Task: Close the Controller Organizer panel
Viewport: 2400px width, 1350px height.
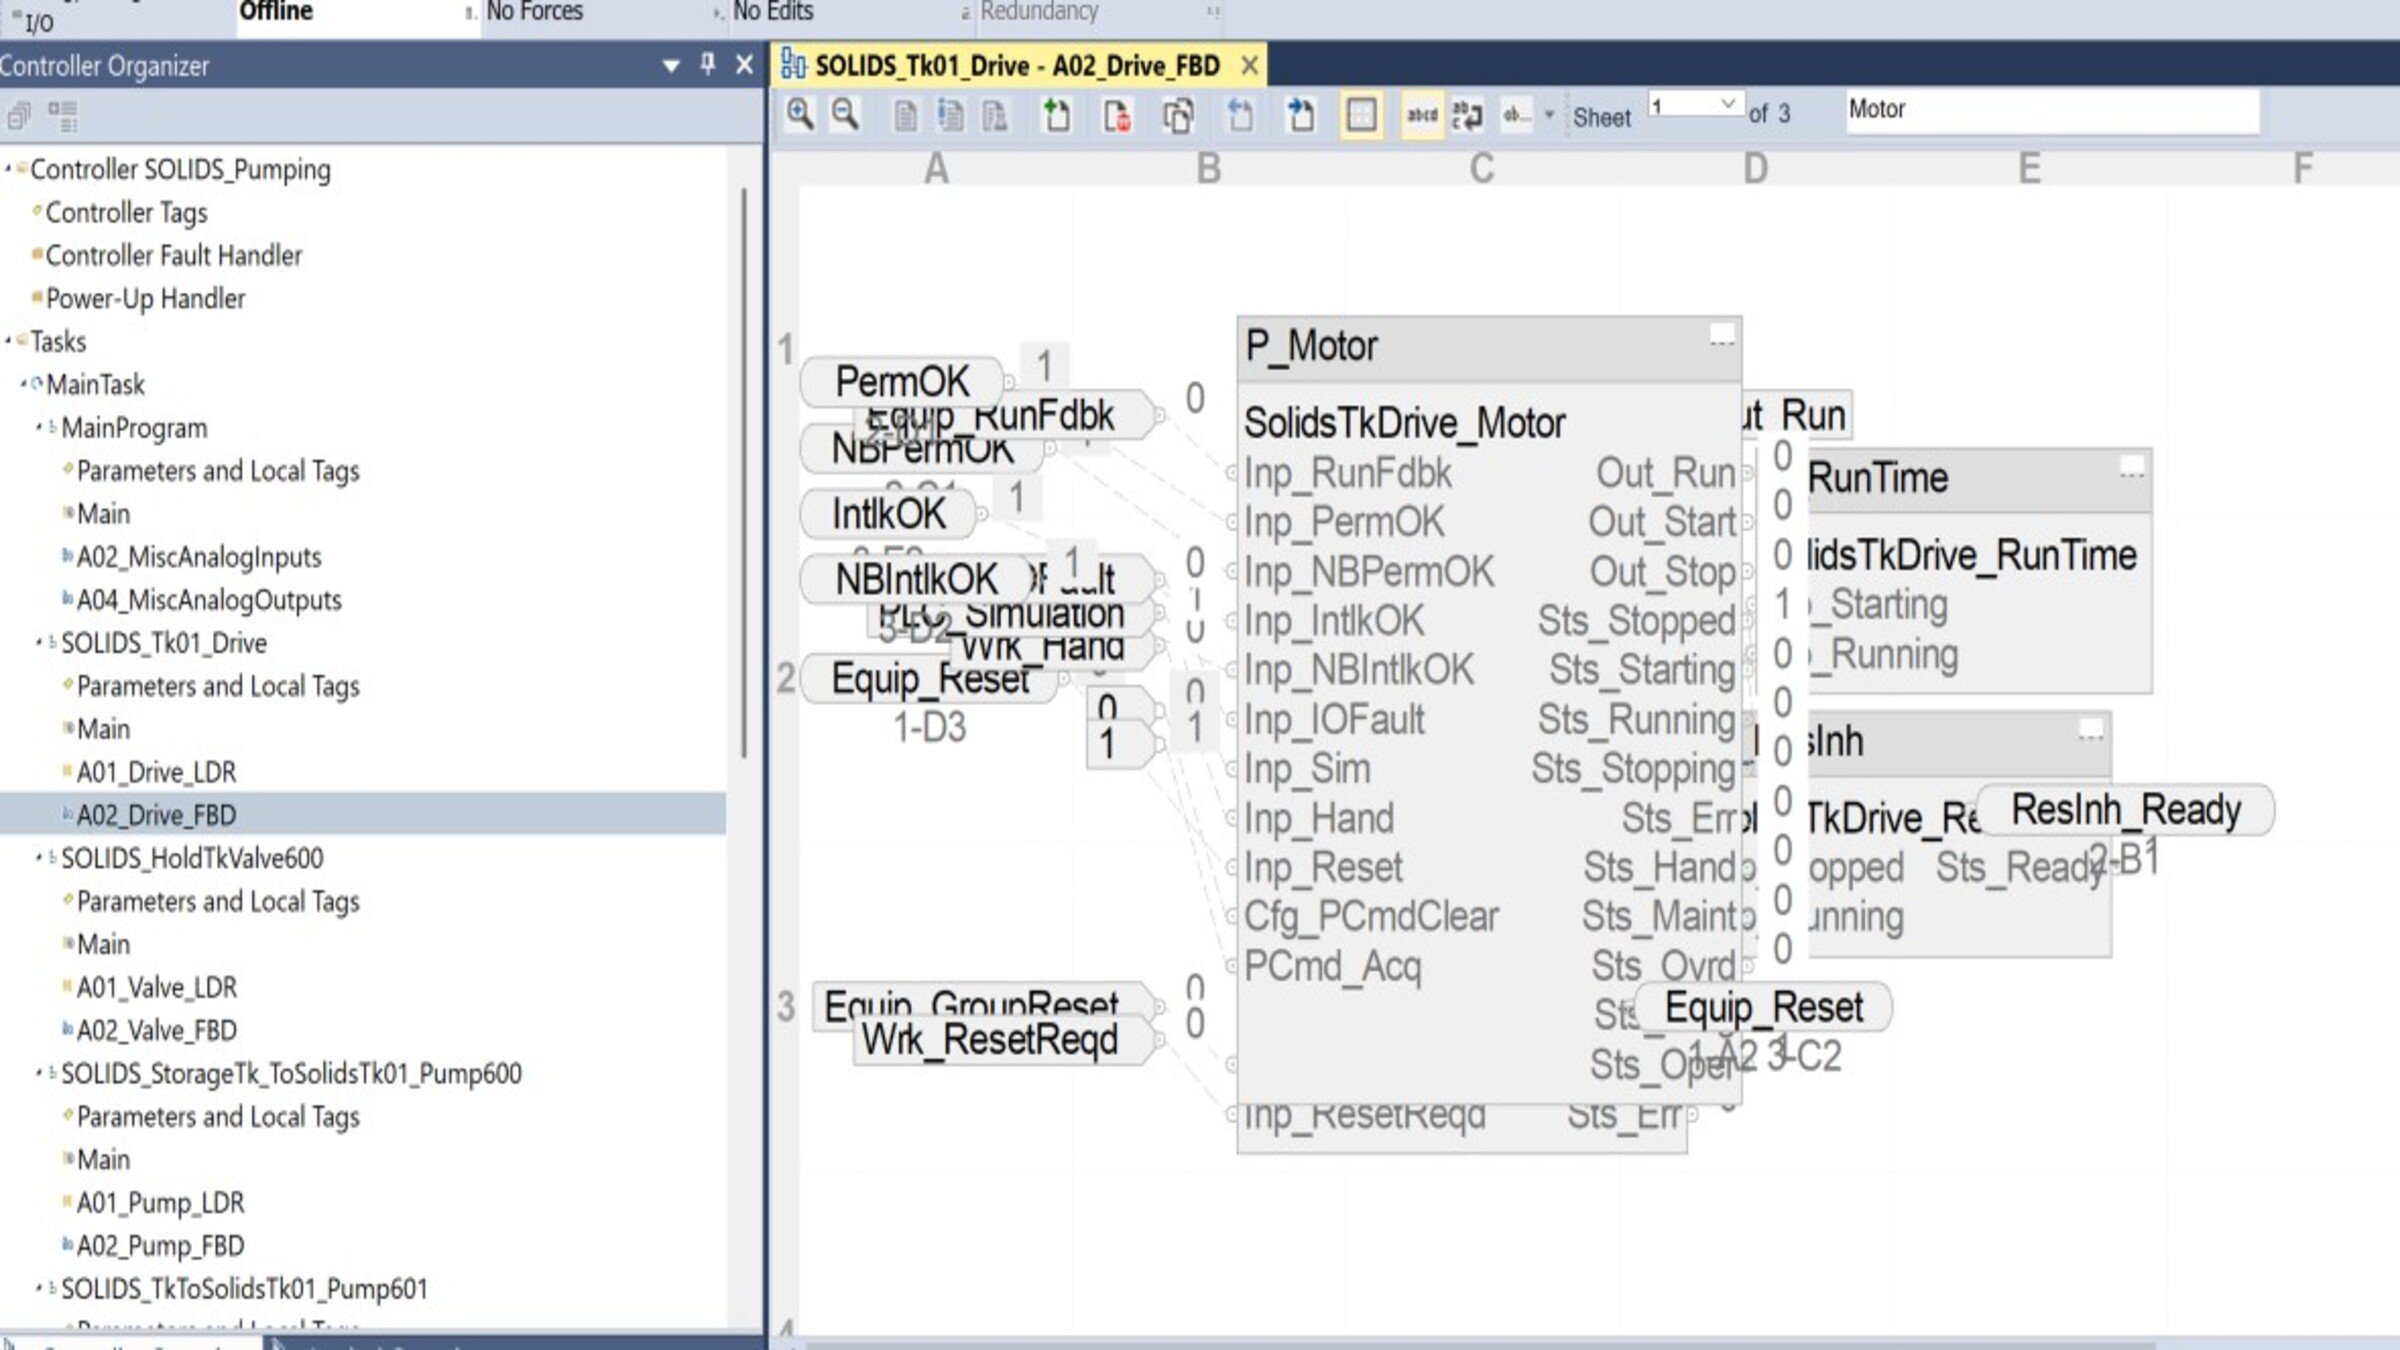Action: pyautogui.click(x=744, y=65)
